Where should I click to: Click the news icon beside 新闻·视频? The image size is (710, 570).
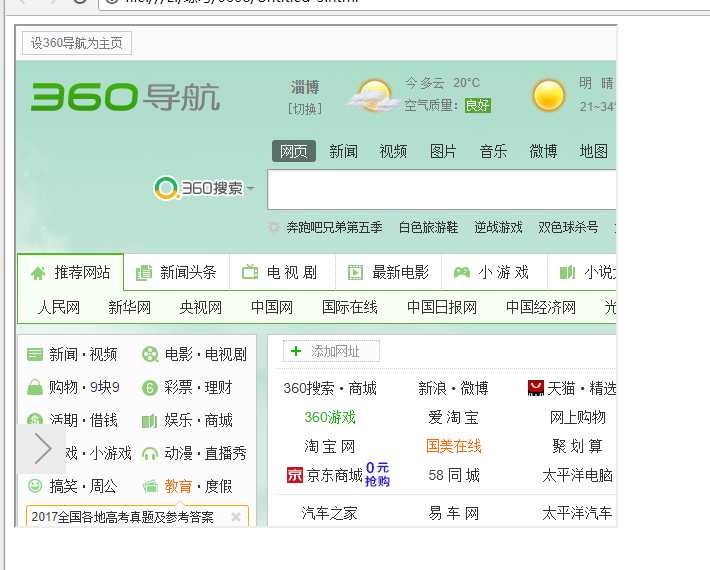tap(35, 354)
